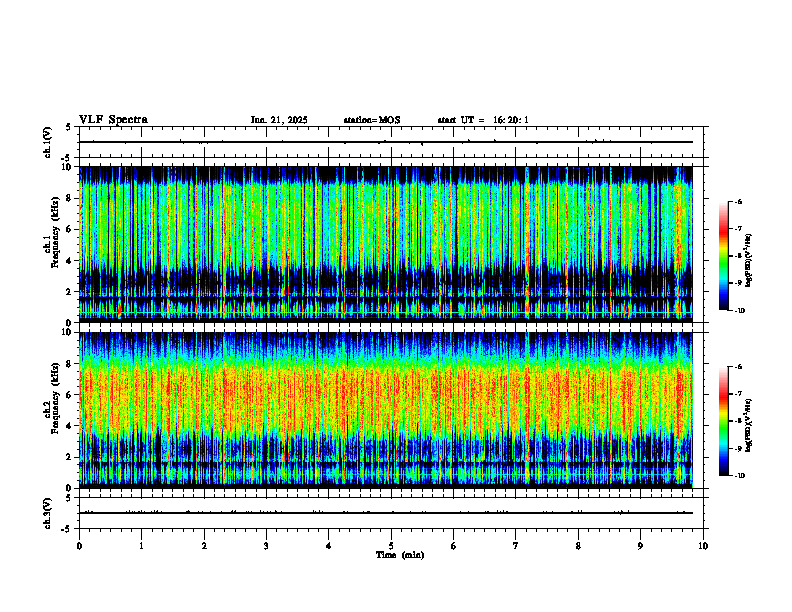
Task: Click the time axis tick label "1"
Action: point(141,546)
